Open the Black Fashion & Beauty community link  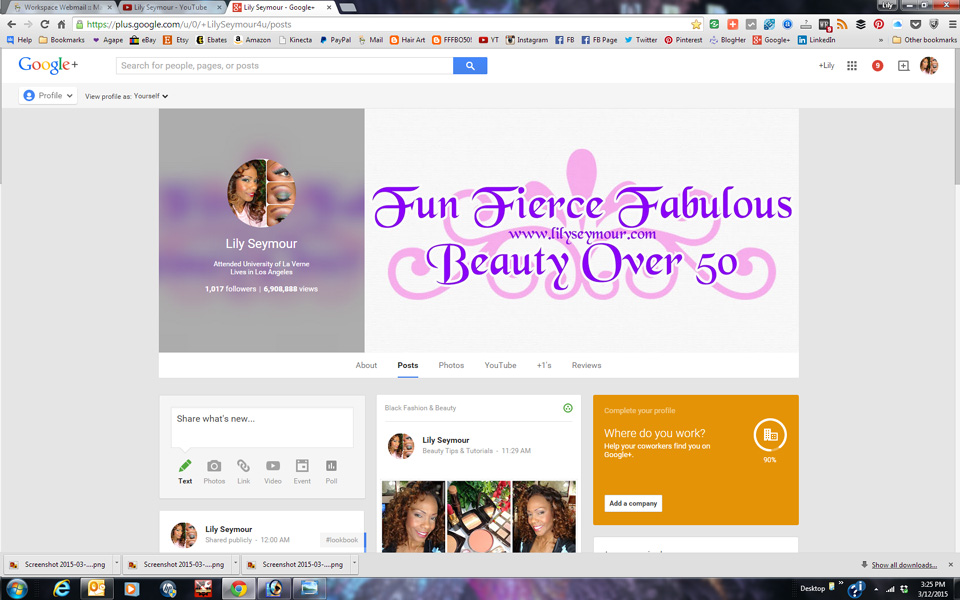click(x=420, y=408)
